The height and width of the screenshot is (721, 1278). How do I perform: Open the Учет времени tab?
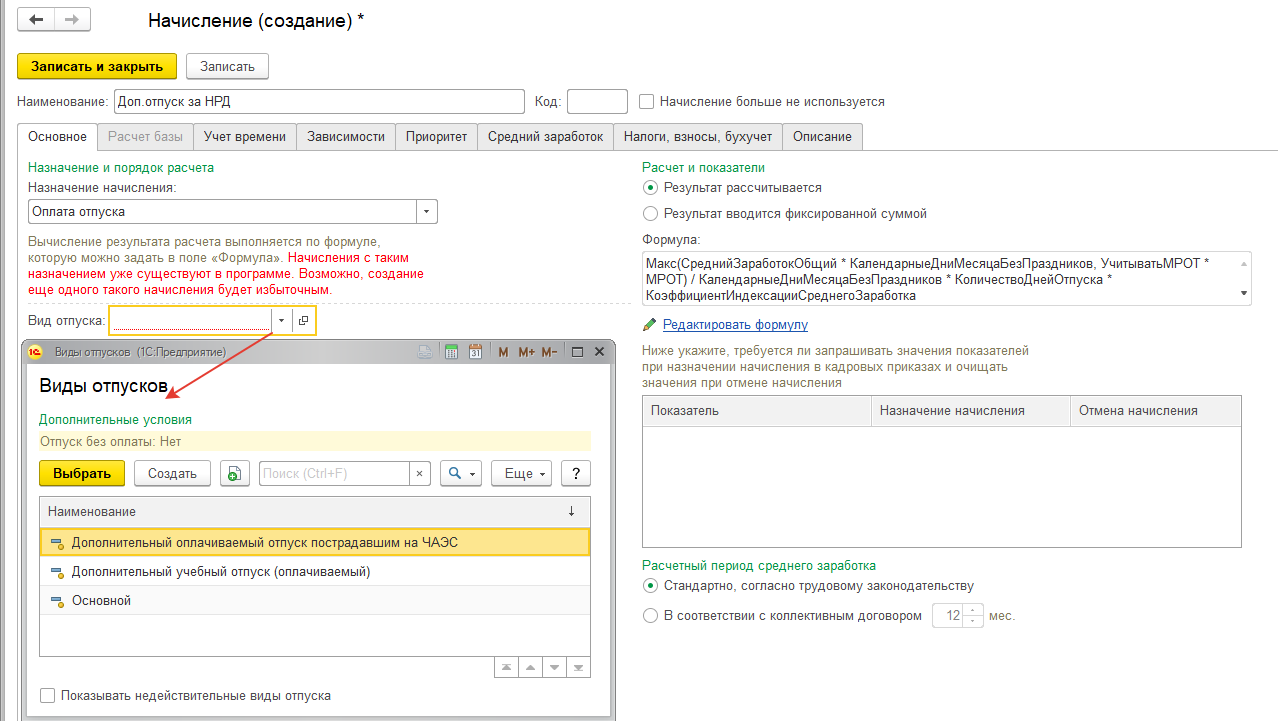(245, 137)
